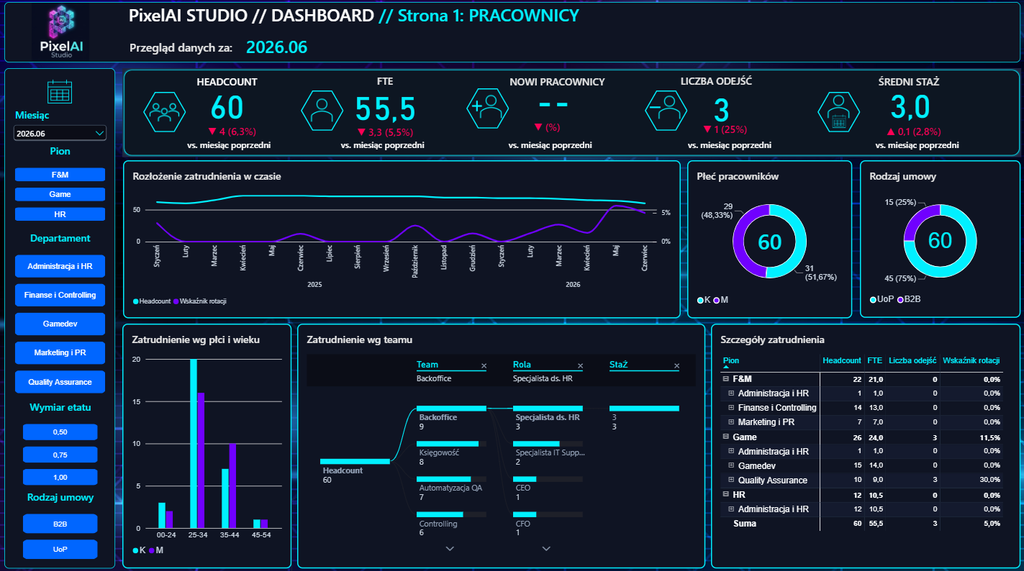1024x571 pixels.
Task: Show more teams below Controlling
Action: [450, 549]
